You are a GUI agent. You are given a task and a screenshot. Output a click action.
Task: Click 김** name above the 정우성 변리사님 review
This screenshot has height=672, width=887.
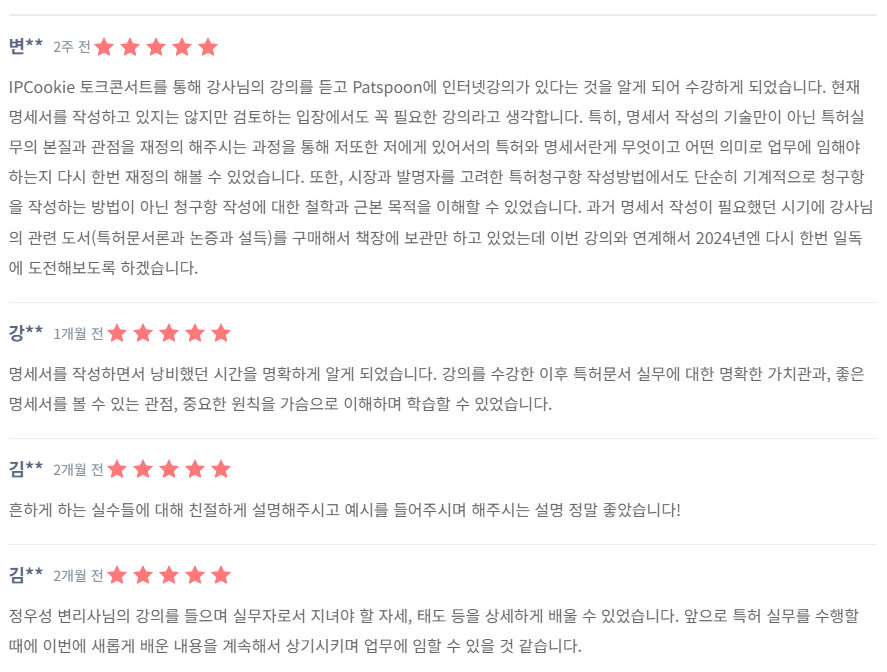[x=26, y=574]
